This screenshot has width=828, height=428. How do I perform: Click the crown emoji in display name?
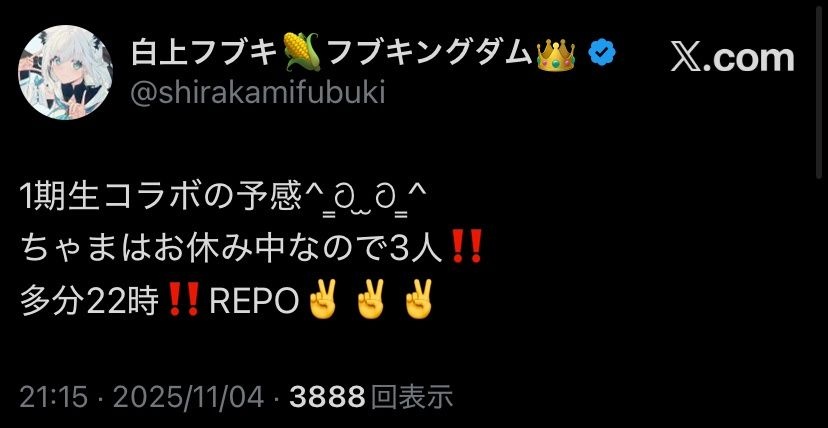(x=556, y=53)
